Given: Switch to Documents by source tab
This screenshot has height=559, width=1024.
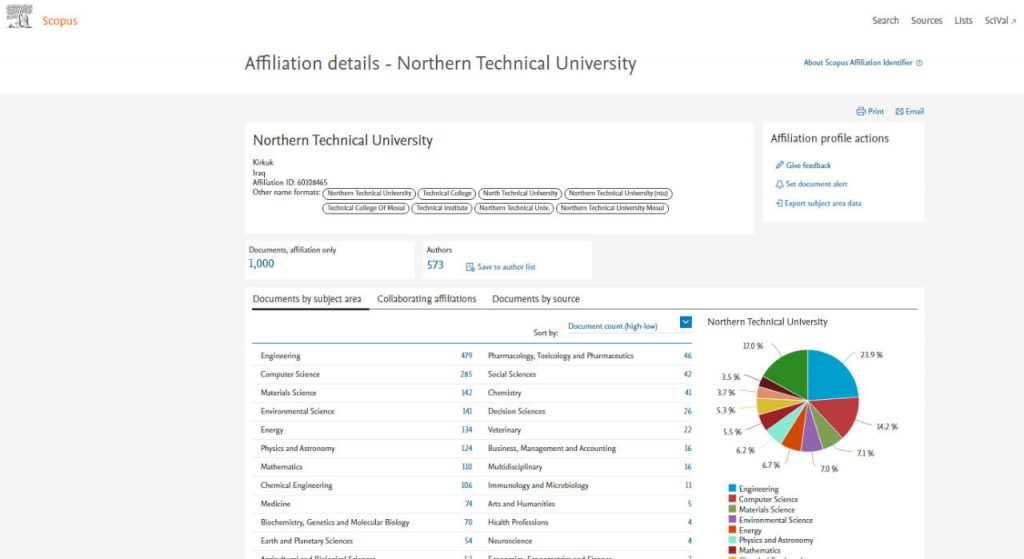Looking at the screenshot, I should click(536, 299).
